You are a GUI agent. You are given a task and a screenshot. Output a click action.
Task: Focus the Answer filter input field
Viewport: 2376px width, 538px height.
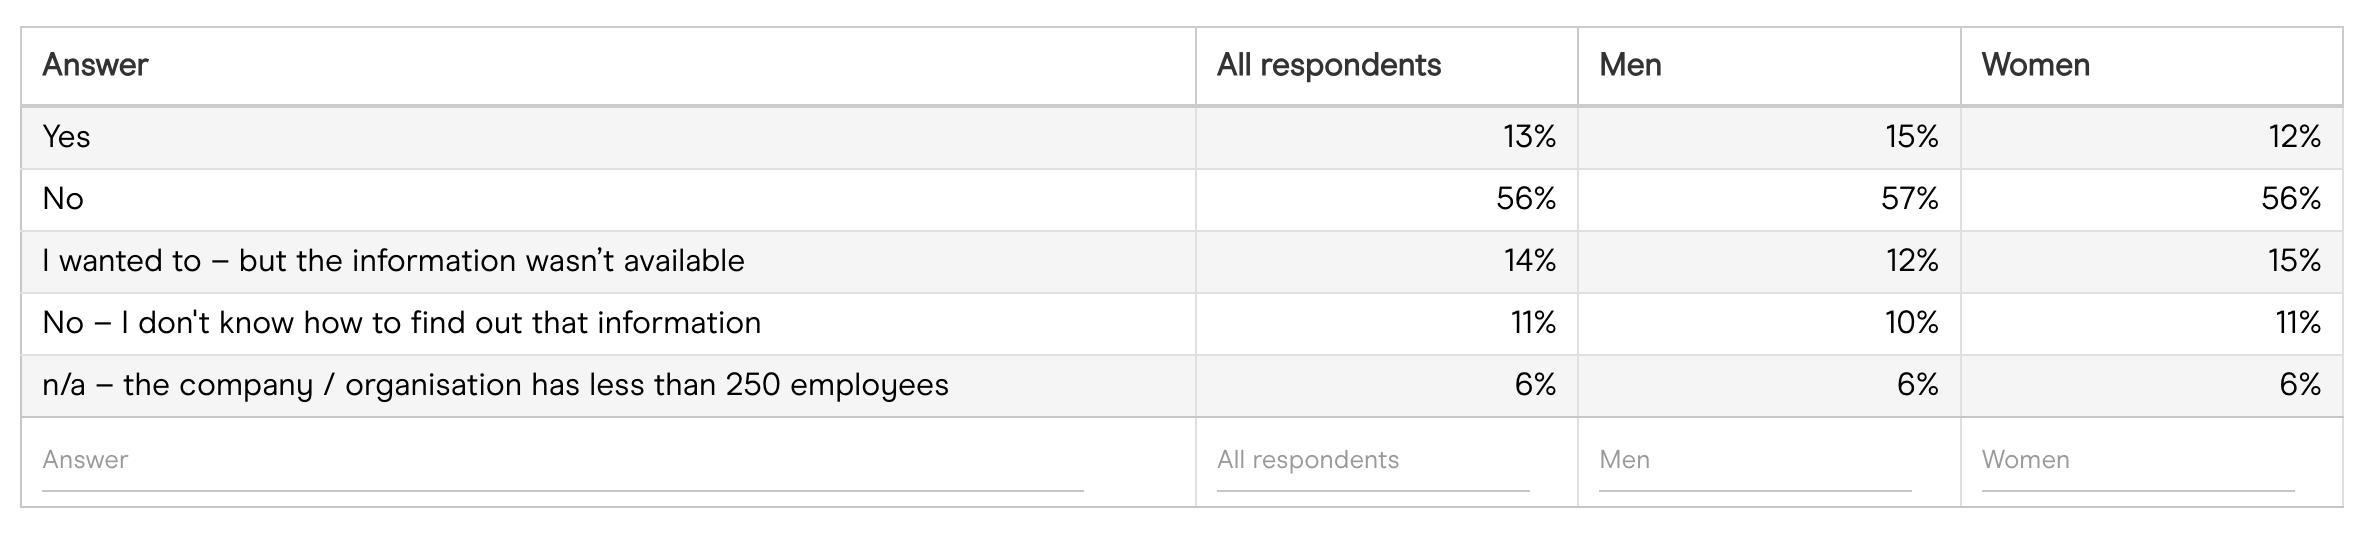(562, 460)
